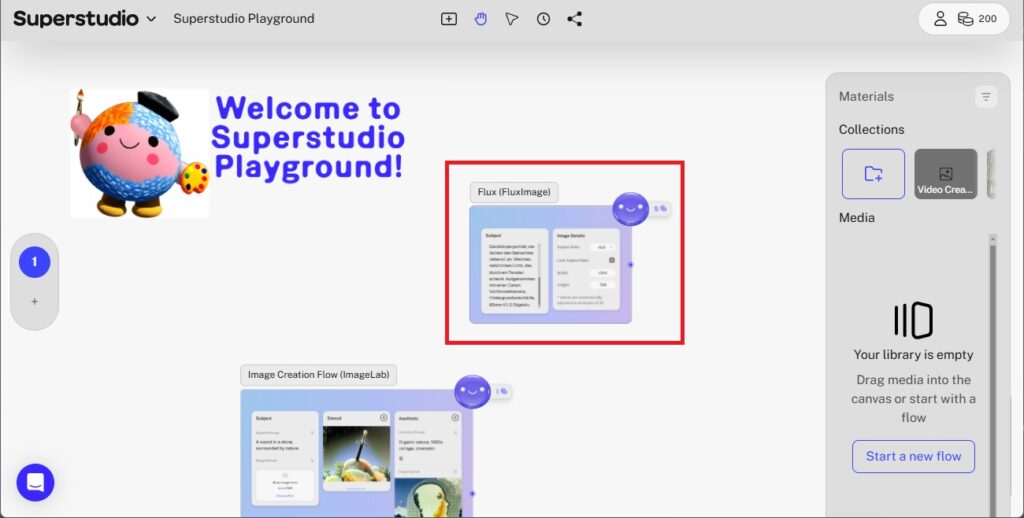Viewport: 1024px width, 518px height.
Task: Click the Start a new flow button
Action: tap(913, 456)
